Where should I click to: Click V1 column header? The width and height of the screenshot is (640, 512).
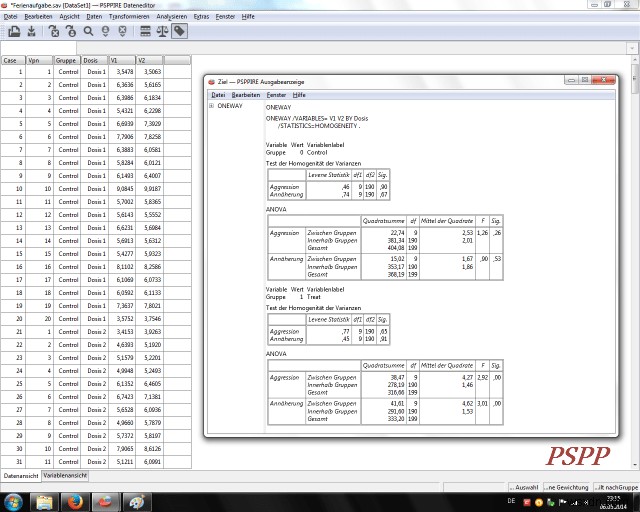point(122,60)
